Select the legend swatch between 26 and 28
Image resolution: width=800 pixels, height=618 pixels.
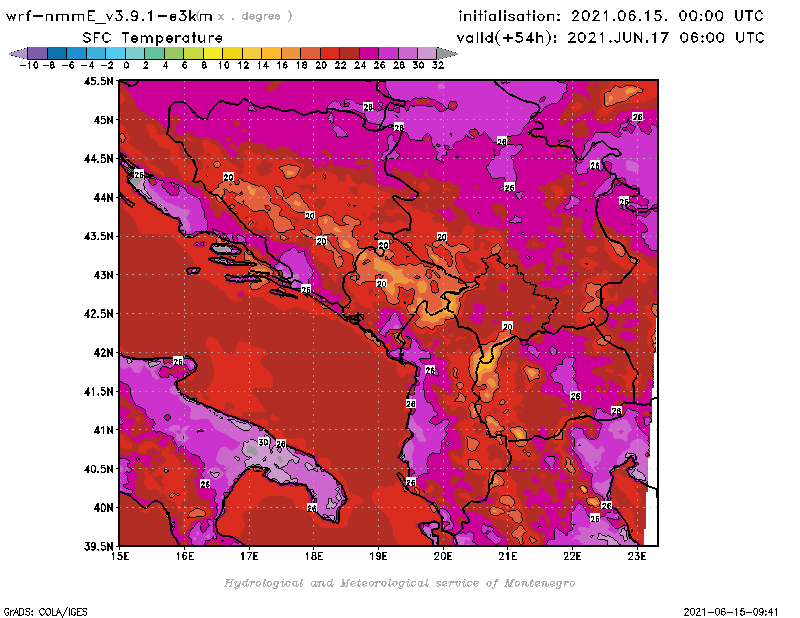(388, 53)
